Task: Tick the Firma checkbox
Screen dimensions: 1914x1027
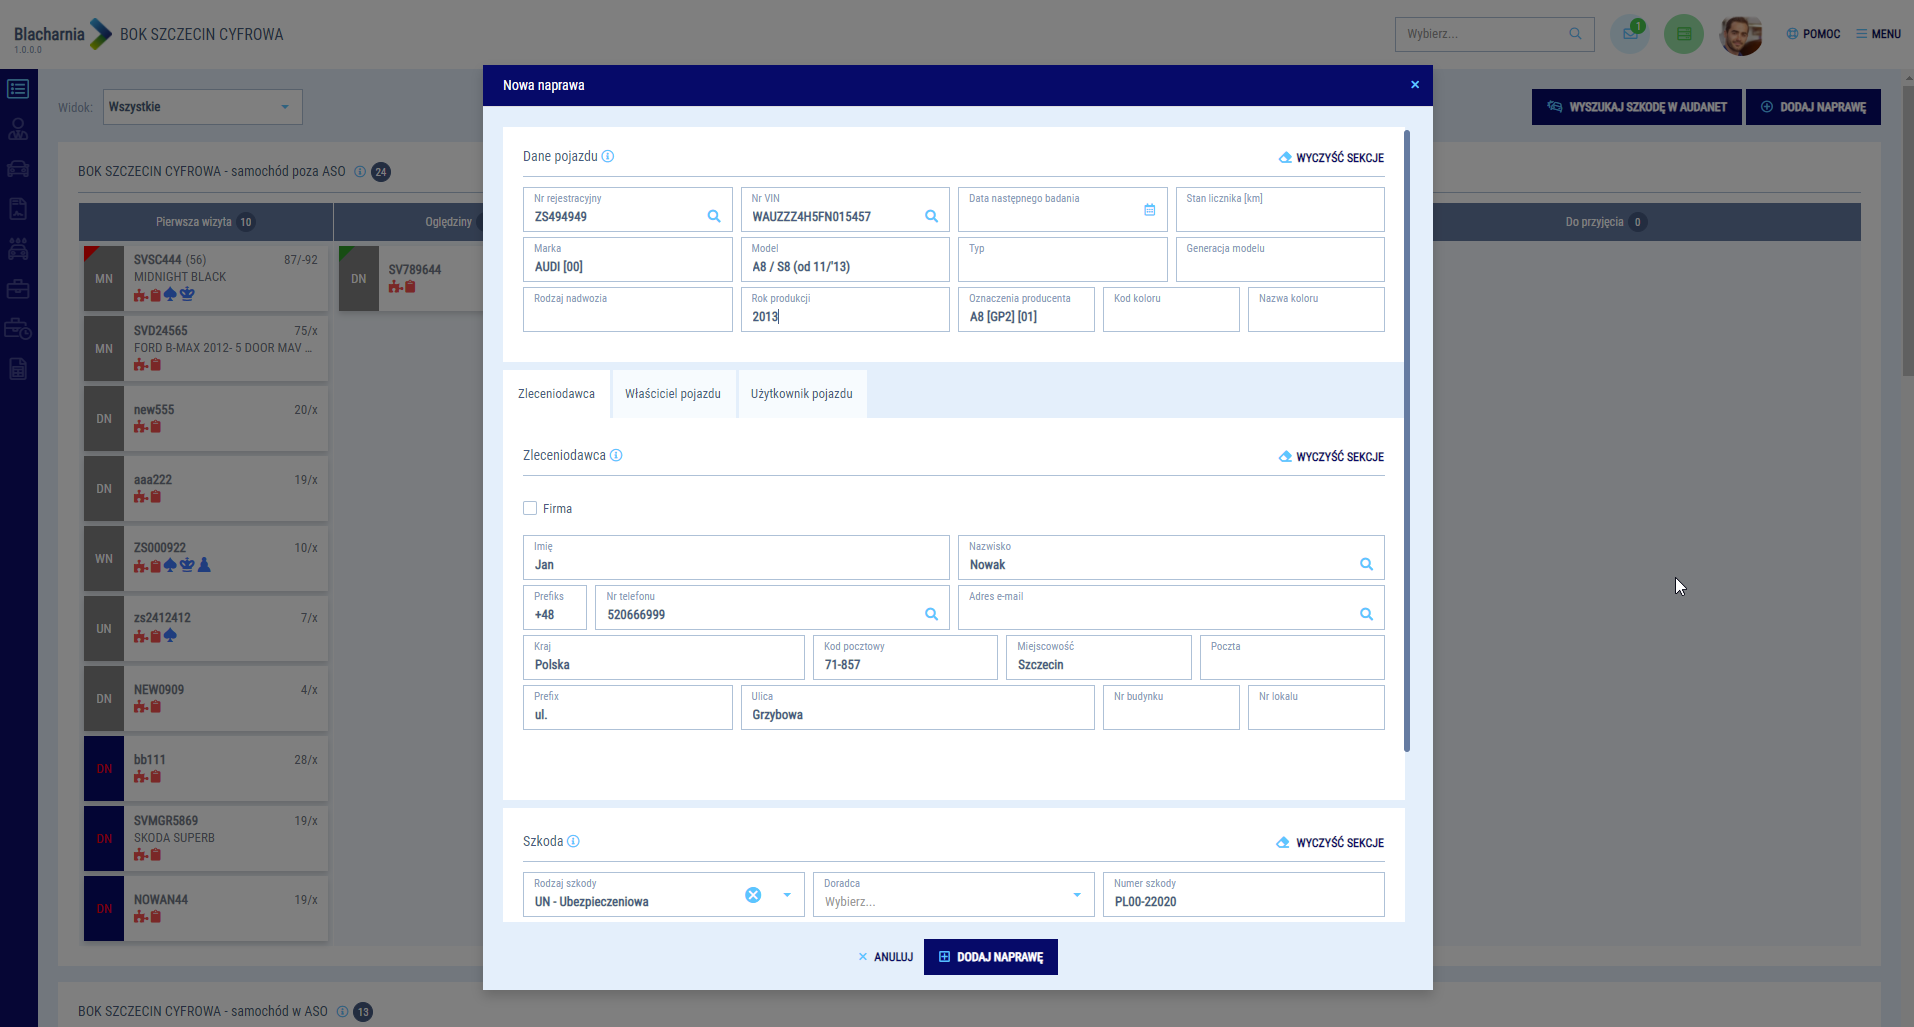Action: click(x=530, y=508)
